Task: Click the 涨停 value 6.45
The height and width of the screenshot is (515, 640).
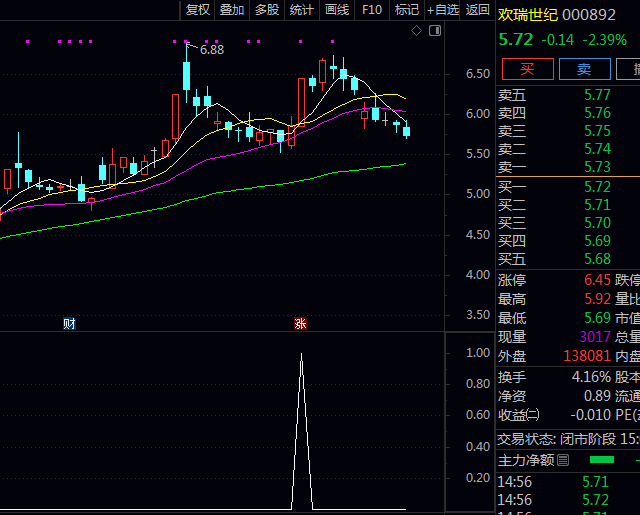Action: click(x=597, y=280)
